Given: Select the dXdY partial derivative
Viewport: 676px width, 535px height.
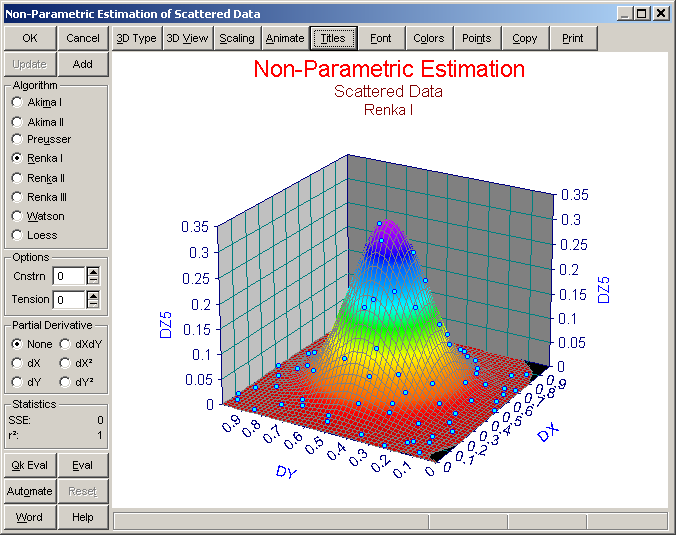Looking at the screenshot, I should pos(81,344).
